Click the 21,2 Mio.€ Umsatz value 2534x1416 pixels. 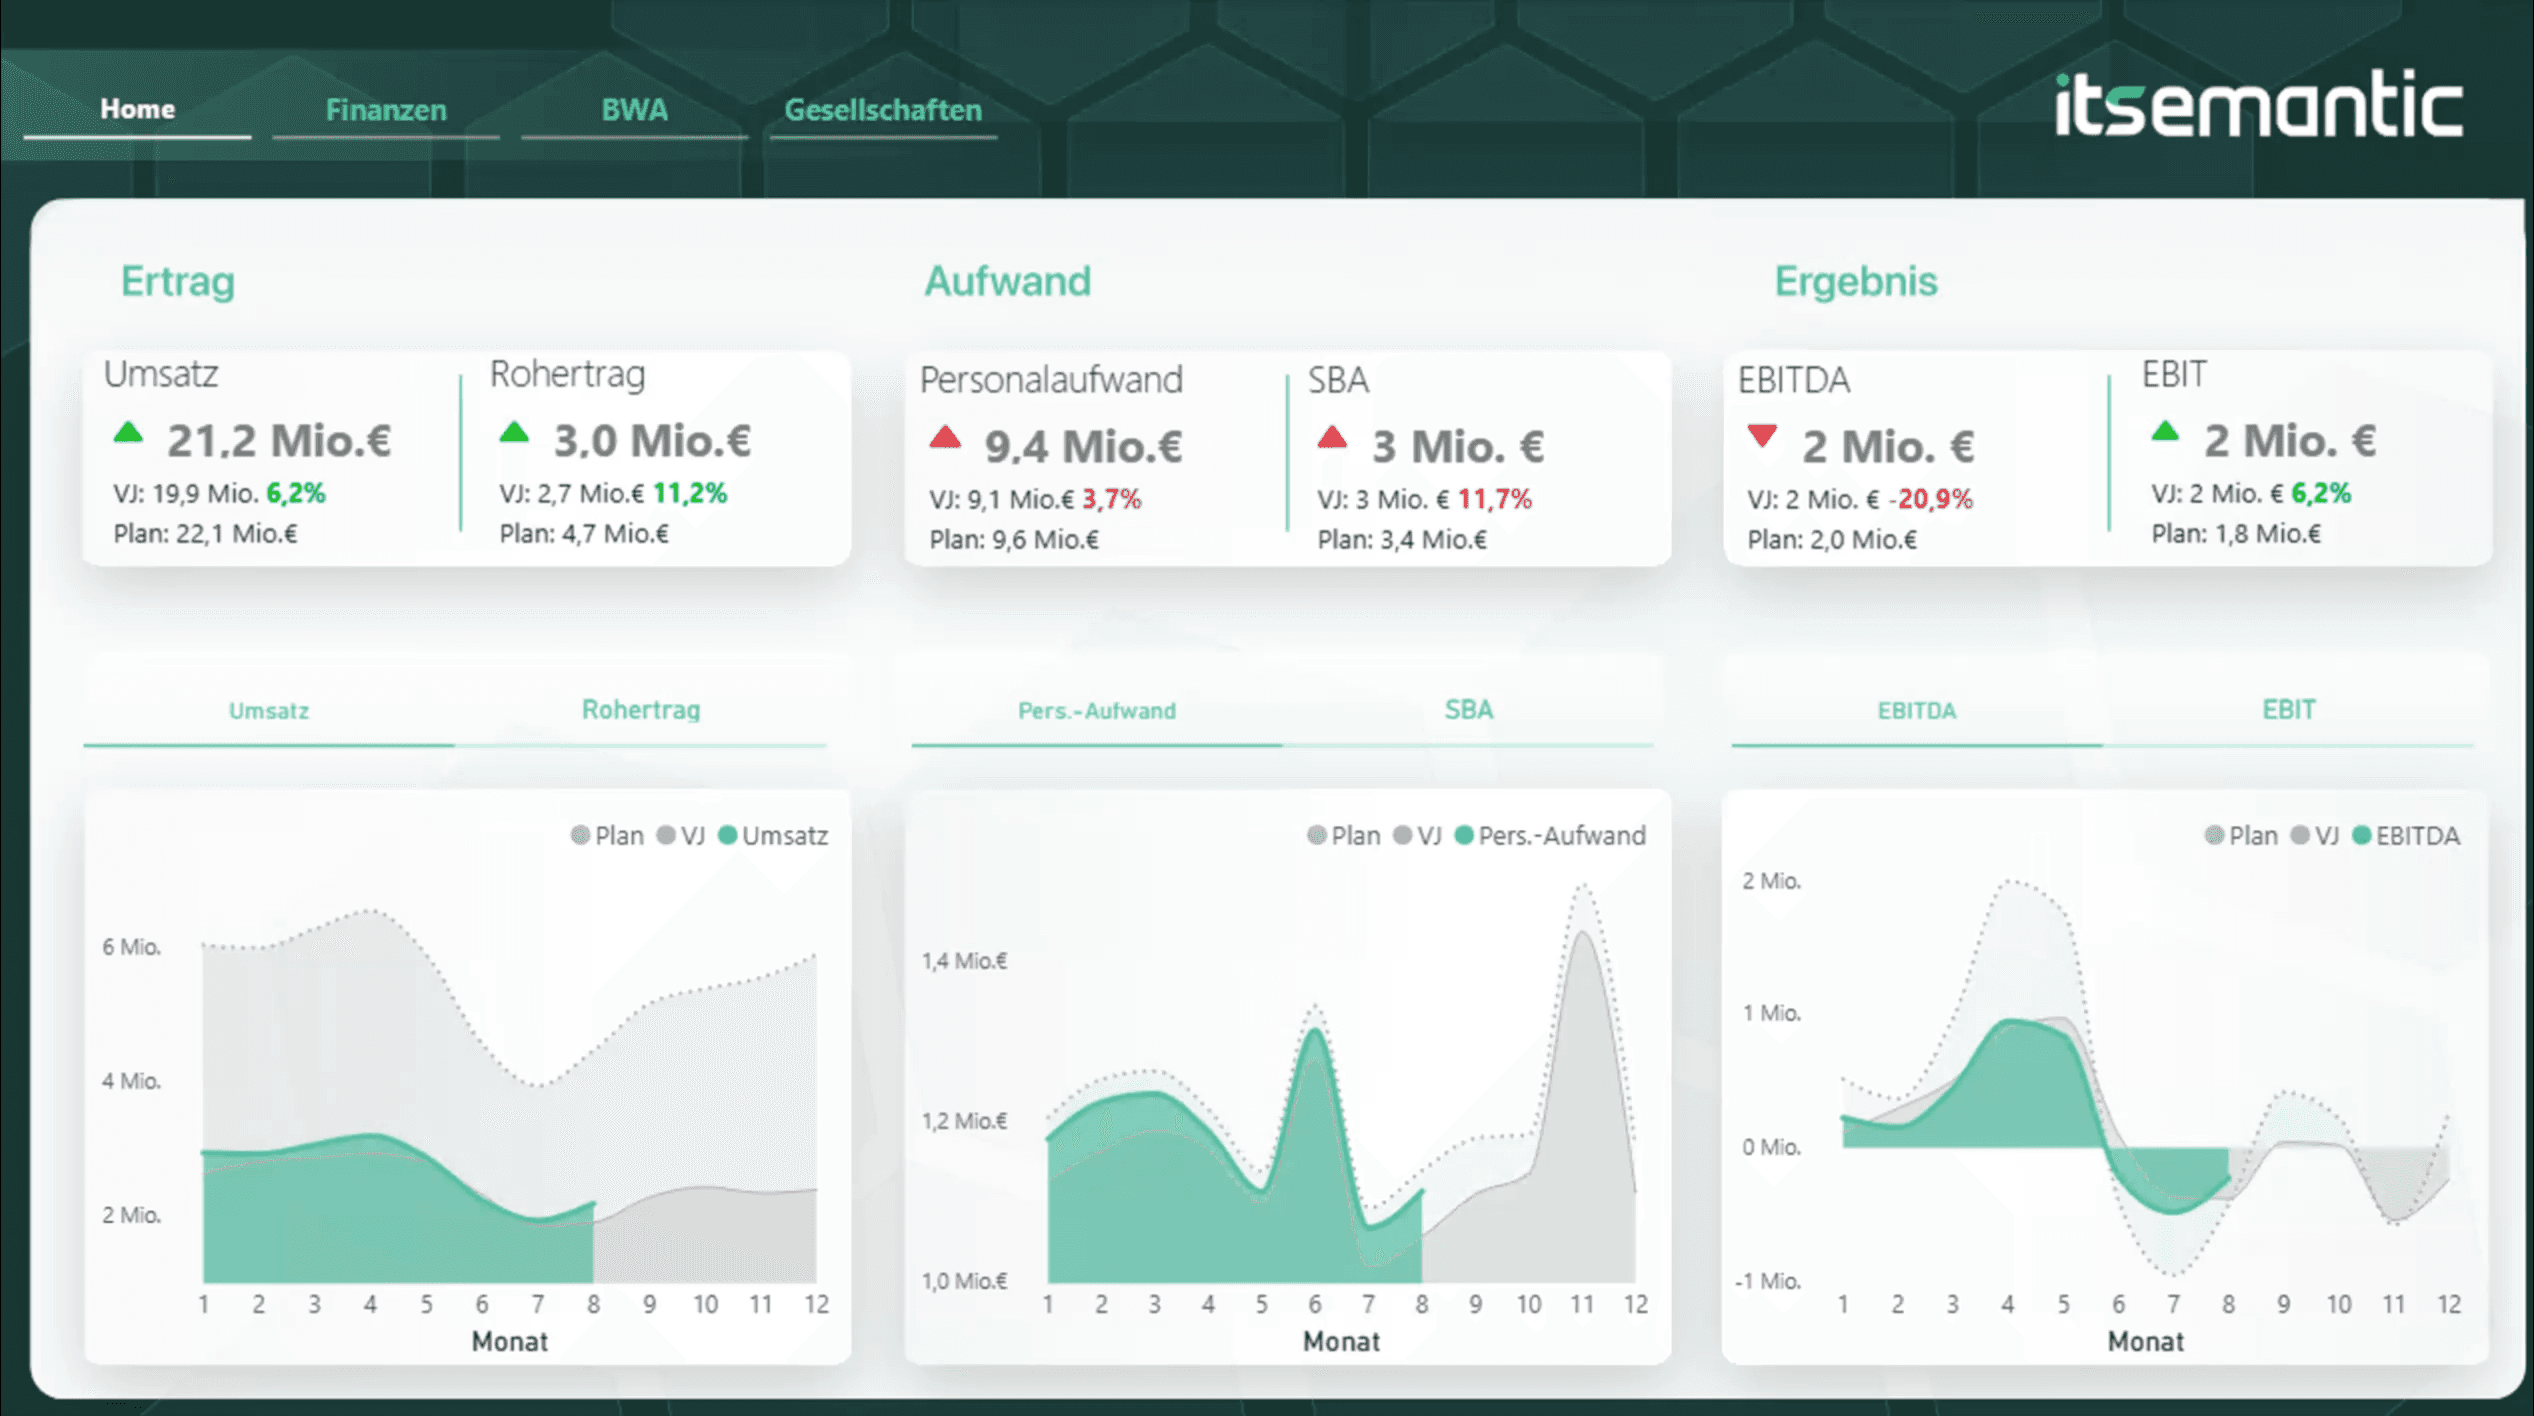(279, 441)
